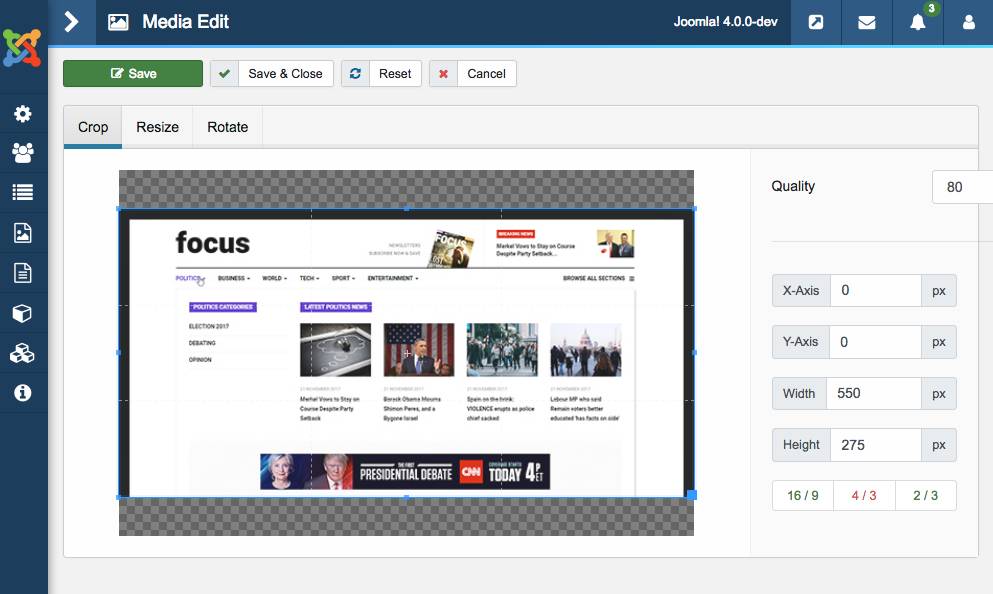Open the System settings gear in the sidebar
Viewport: 993px width, 594px height.
[x=22, y=113]
